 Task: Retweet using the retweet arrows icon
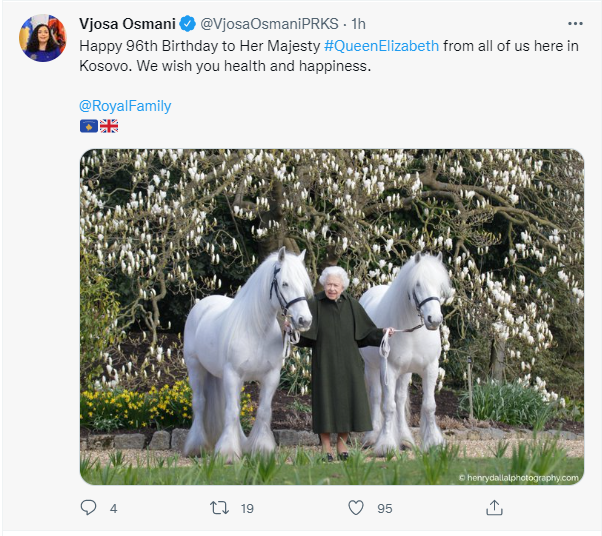219,508
